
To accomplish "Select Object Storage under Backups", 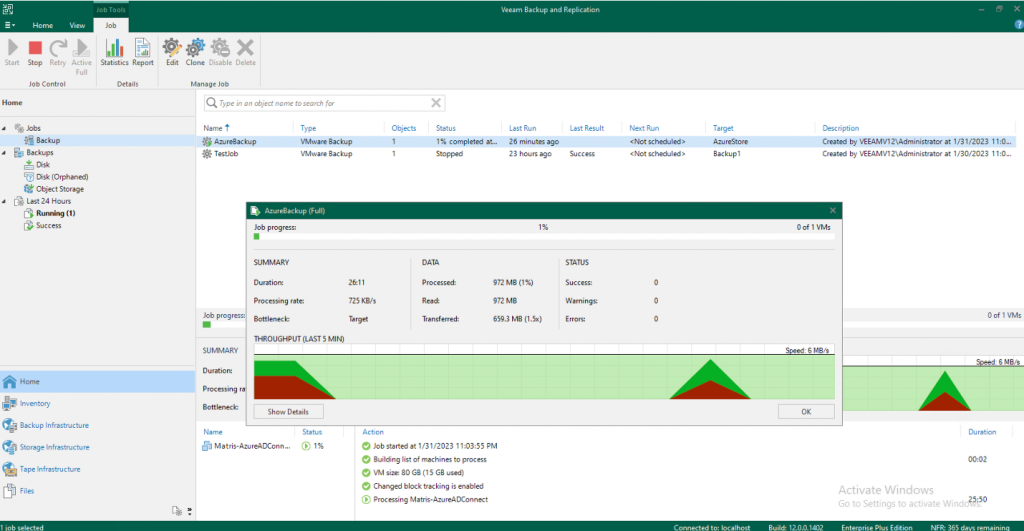I will coord(59,189).
